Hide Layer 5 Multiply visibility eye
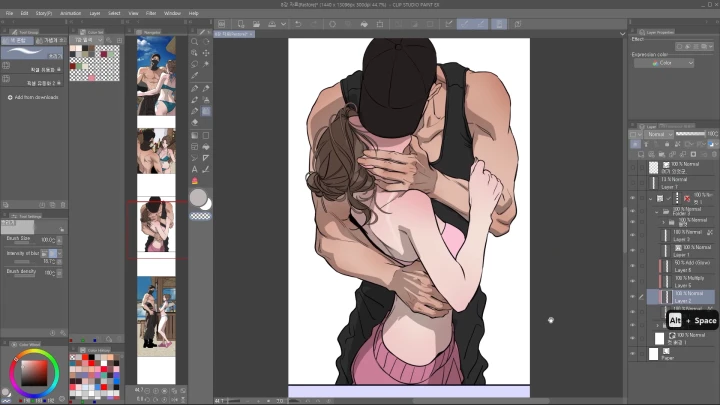The image size is (720, 405). pos(633,281)
